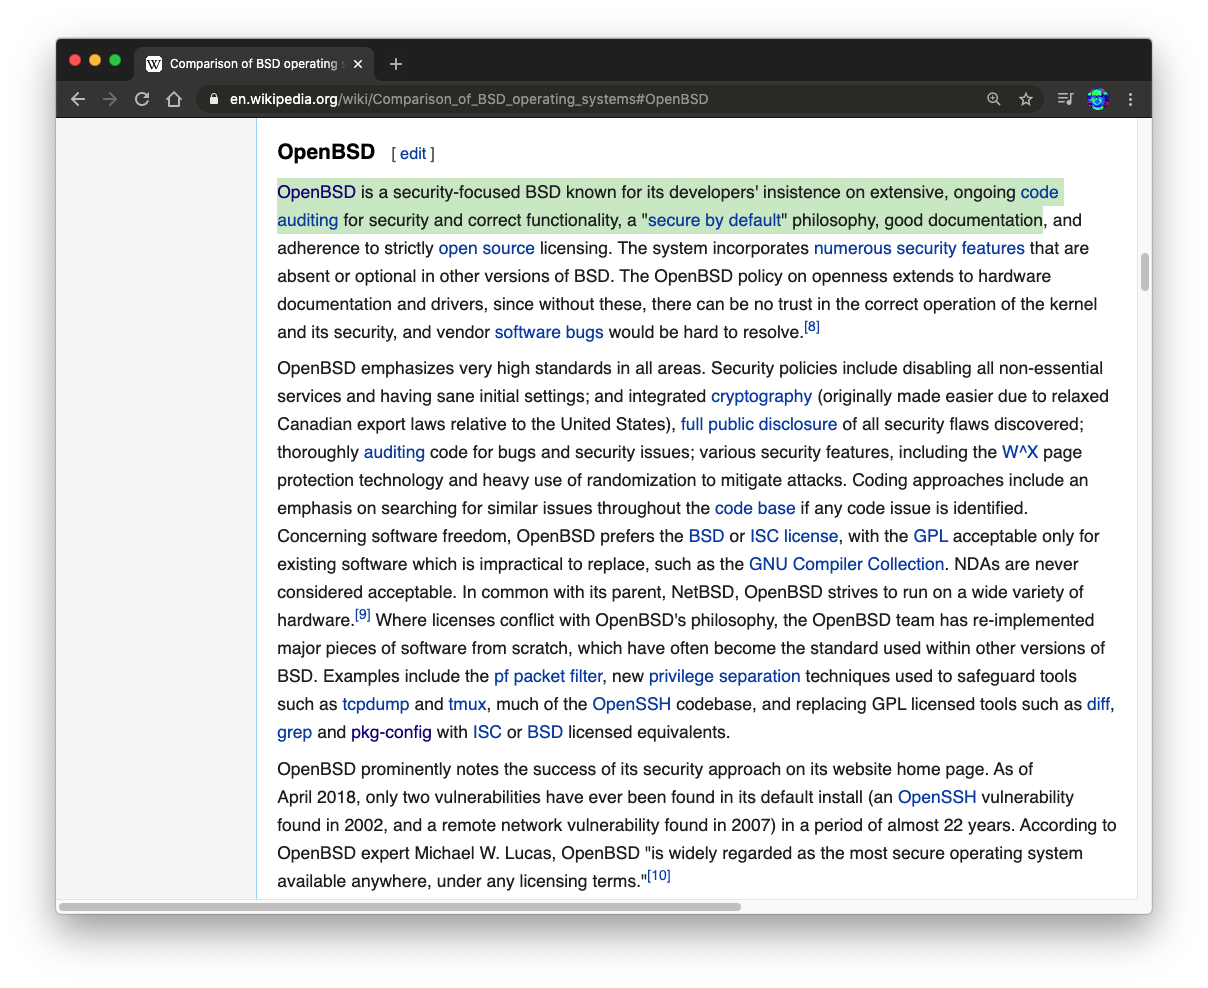Open the zoom magnifier icon in address bar

(x=994, y=99)
